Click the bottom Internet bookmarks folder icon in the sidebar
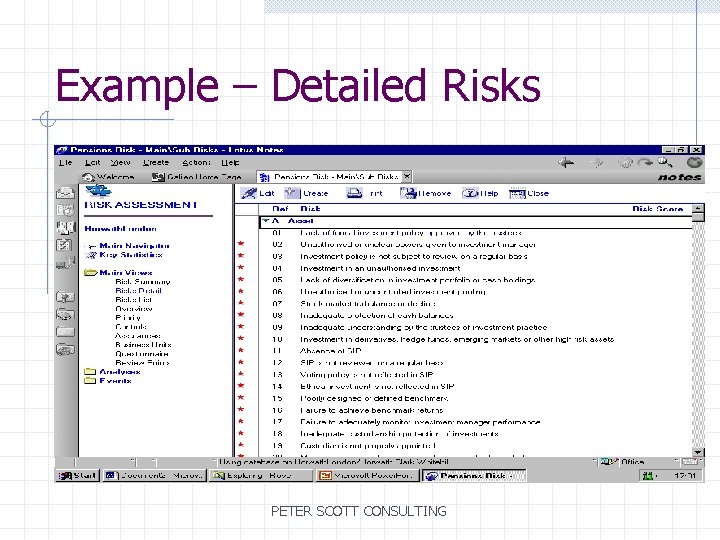The height and width of the screenshot is (540, 720). tap(65, 349)
